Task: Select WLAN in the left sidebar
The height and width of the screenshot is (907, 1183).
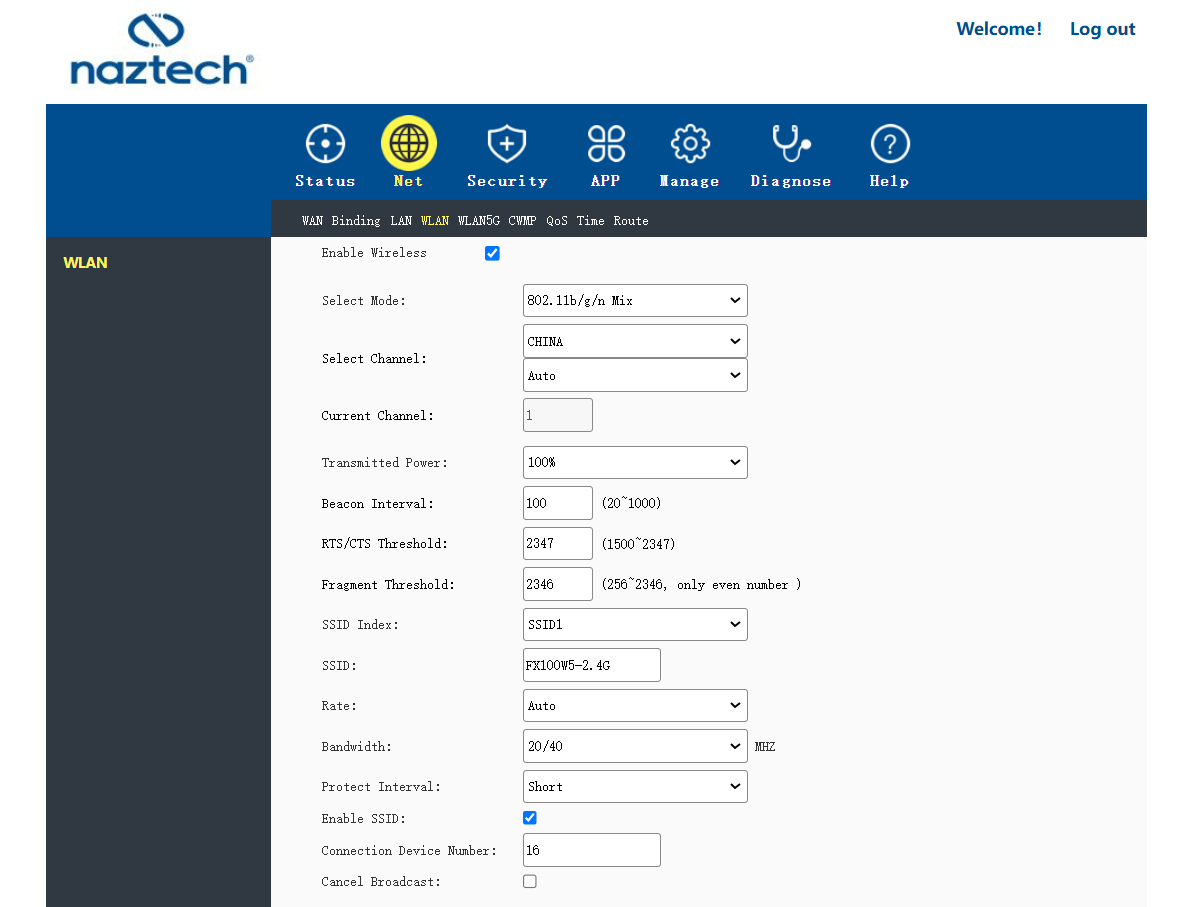Action: tap(85, 263)
